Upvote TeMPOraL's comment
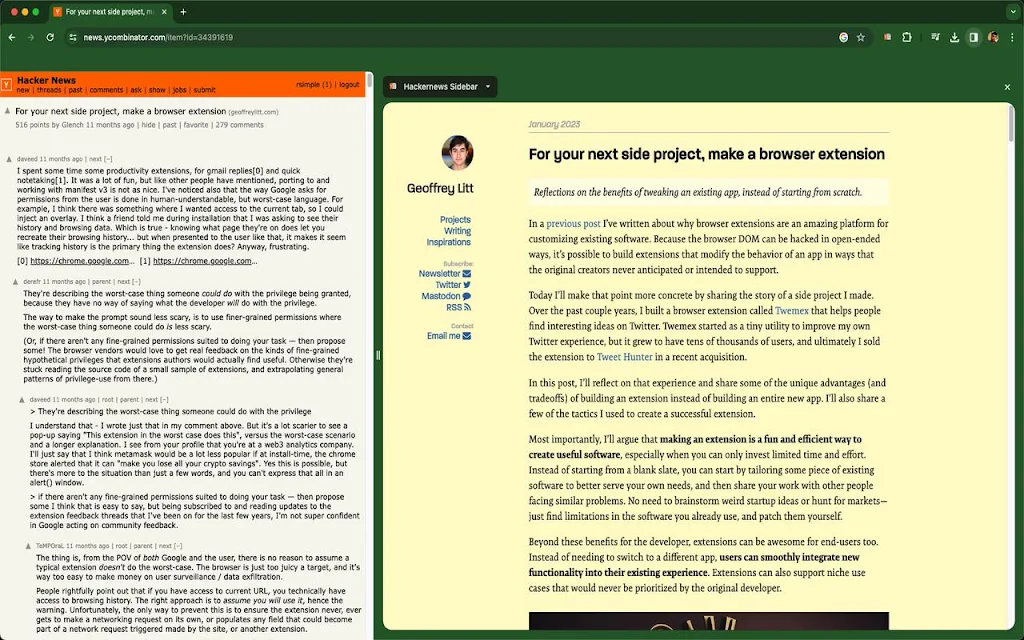 pos(28,545)
